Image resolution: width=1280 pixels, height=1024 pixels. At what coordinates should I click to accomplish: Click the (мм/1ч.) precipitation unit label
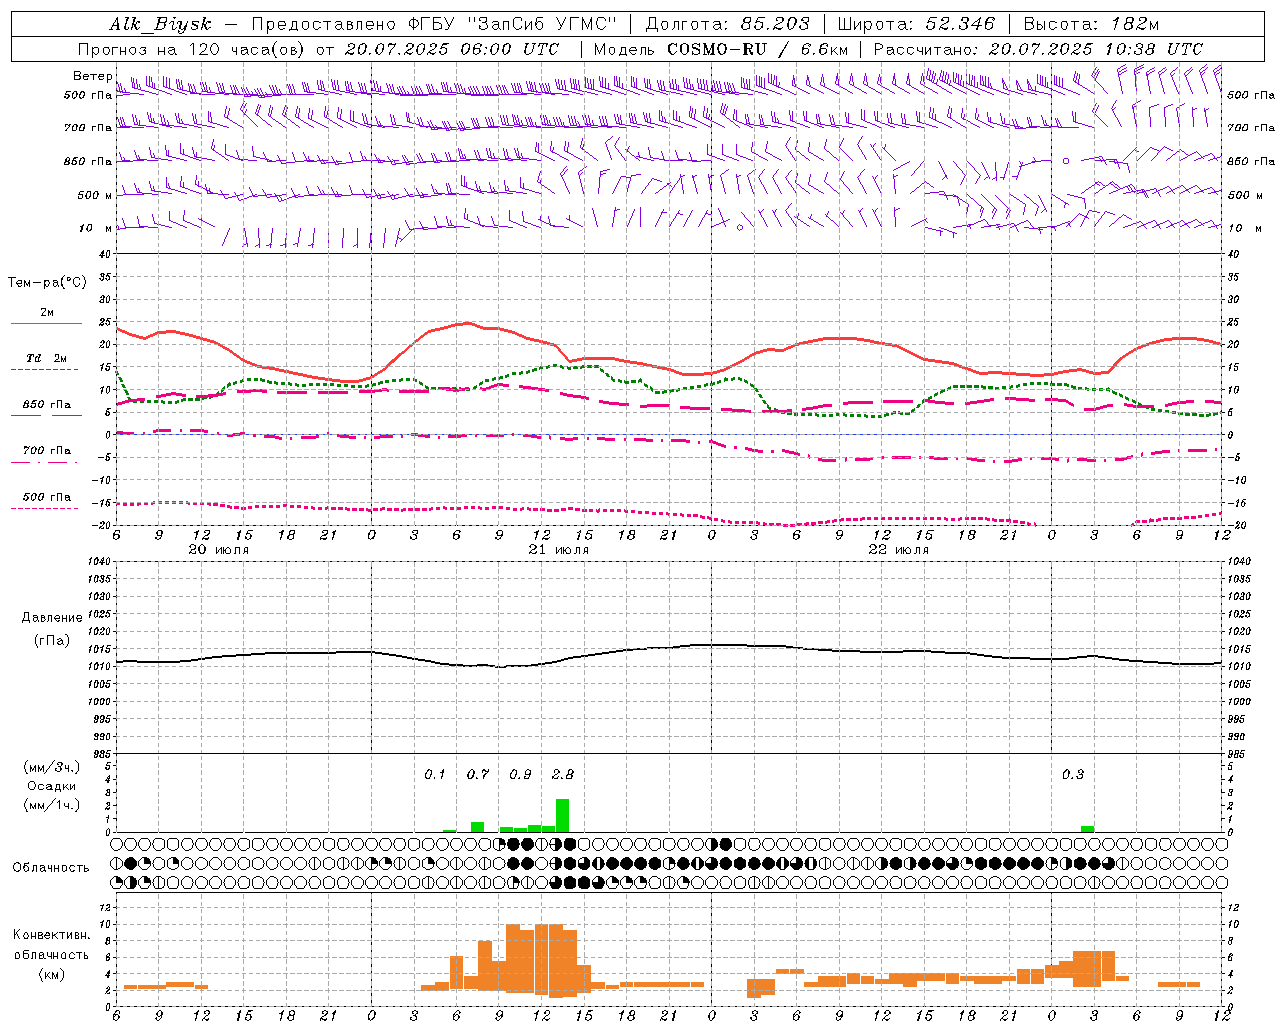(52, 805)
